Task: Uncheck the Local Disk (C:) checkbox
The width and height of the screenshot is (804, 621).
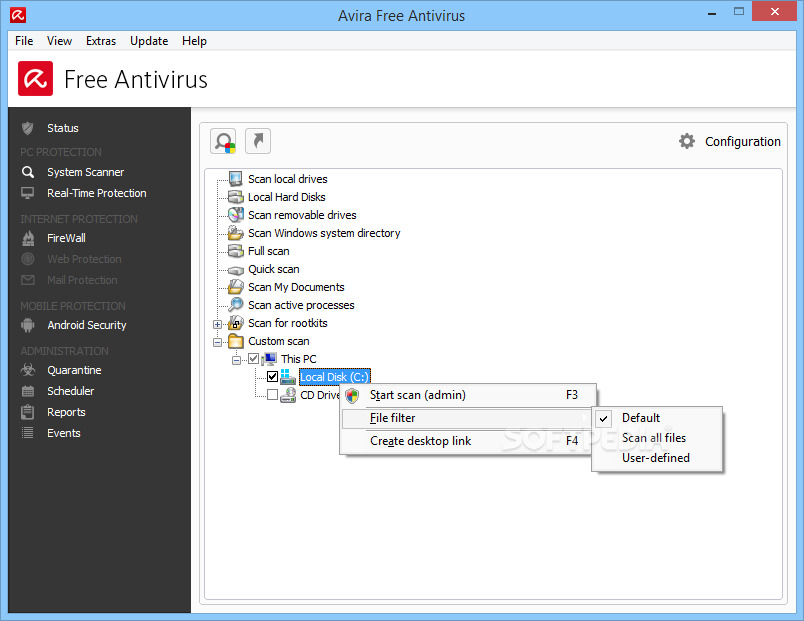Action: (x=272, y=376)
